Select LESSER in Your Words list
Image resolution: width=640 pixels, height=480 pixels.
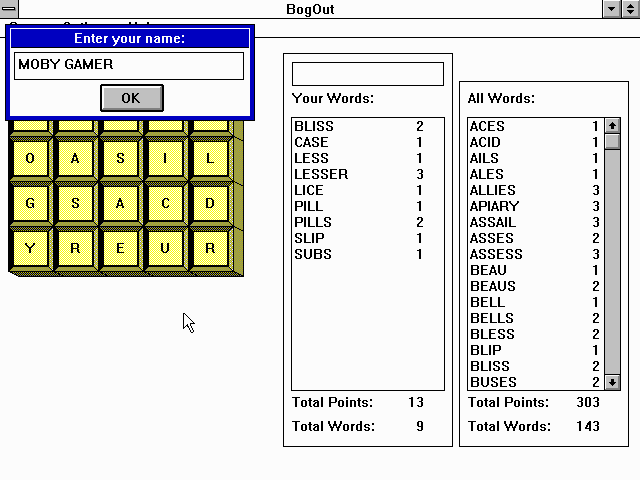click(321, 174)
